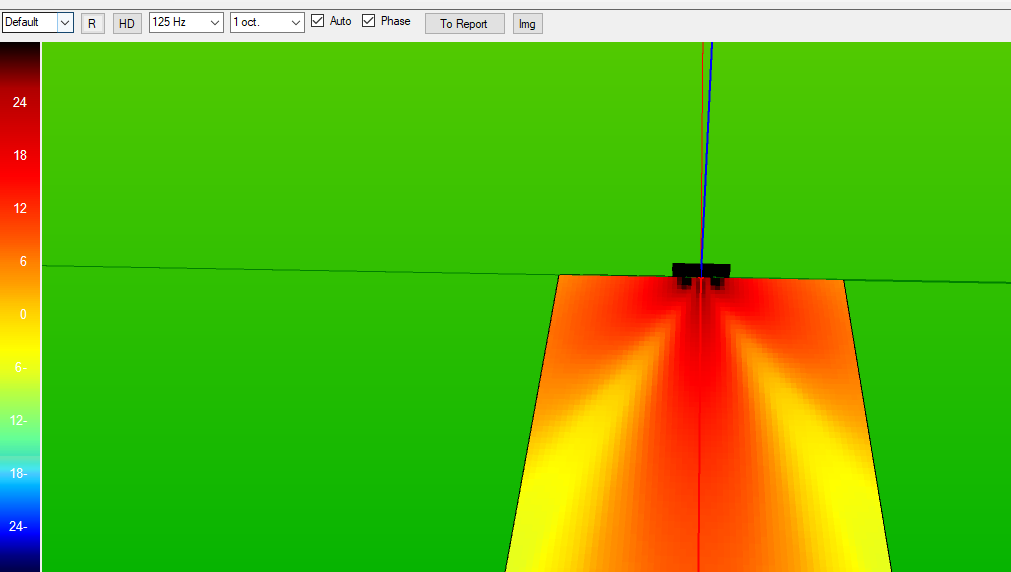Uncheck the Phase checkbox
This screenshot has height=572, width=1011.
coord(368,21)
